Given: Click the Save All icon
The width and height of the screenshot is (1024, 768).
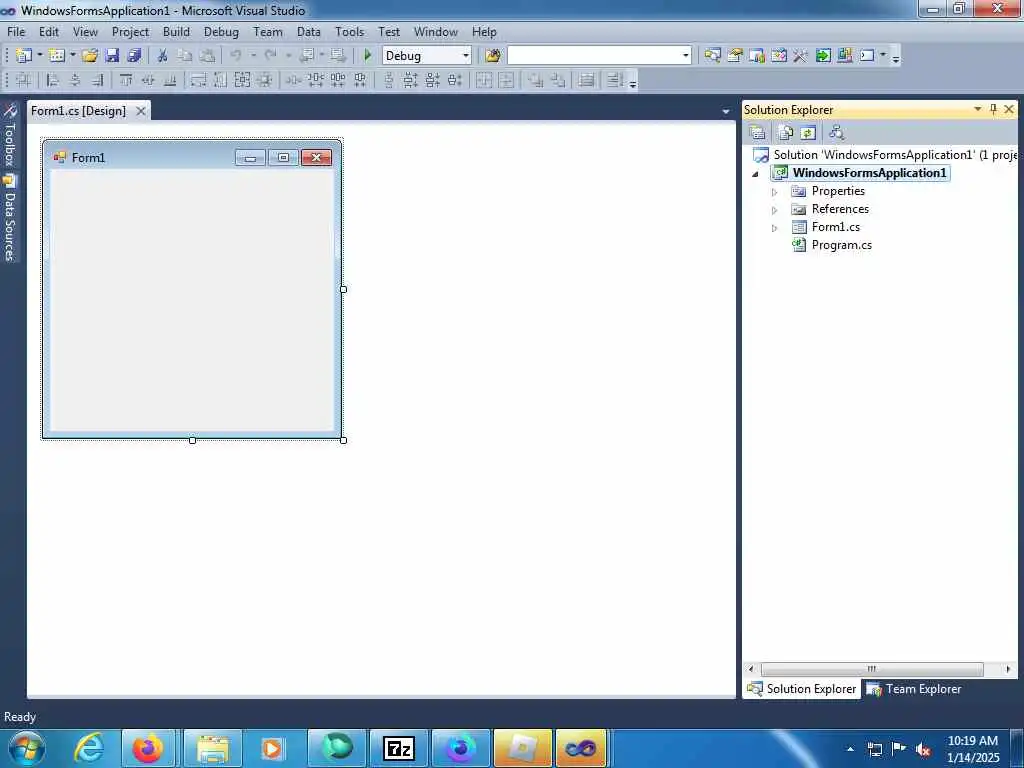Looking at the screenshot, I should tap(134, 56).
